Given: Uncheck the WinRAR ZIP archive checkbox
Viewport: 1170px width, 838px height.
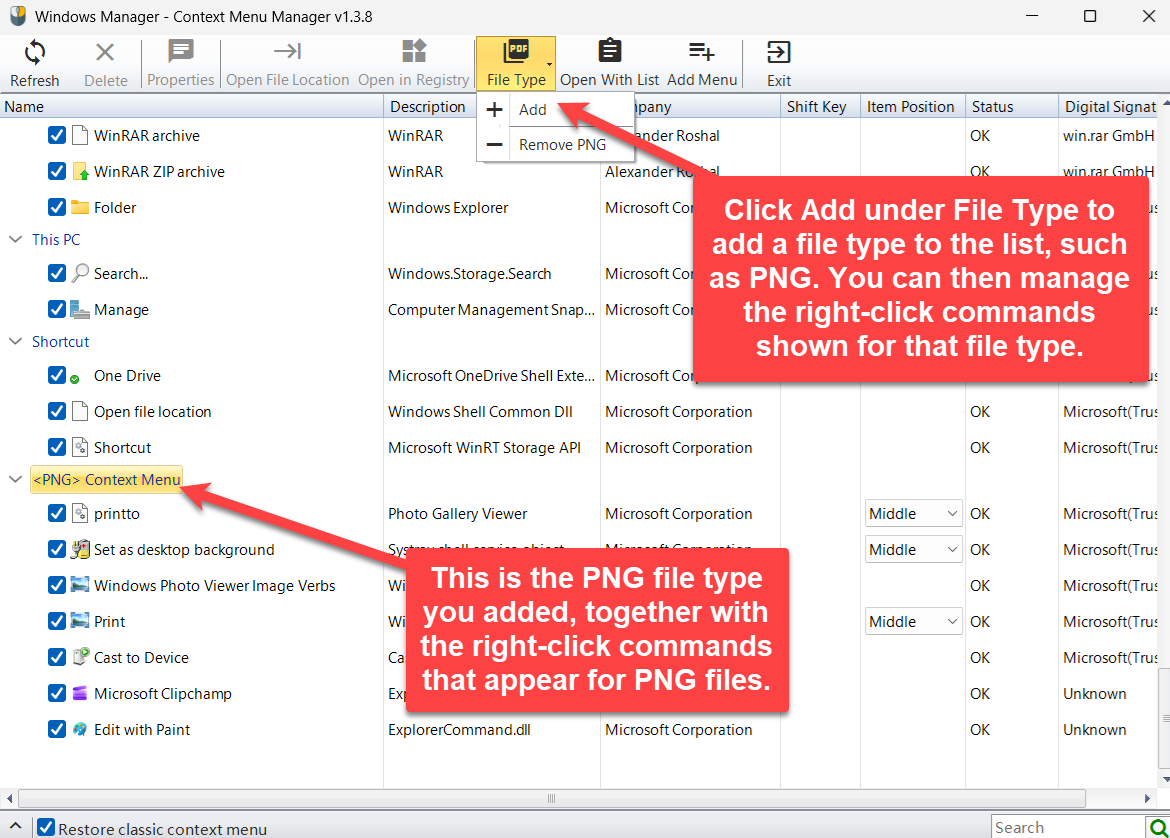Looking at the screenshot, I should 57,172.
